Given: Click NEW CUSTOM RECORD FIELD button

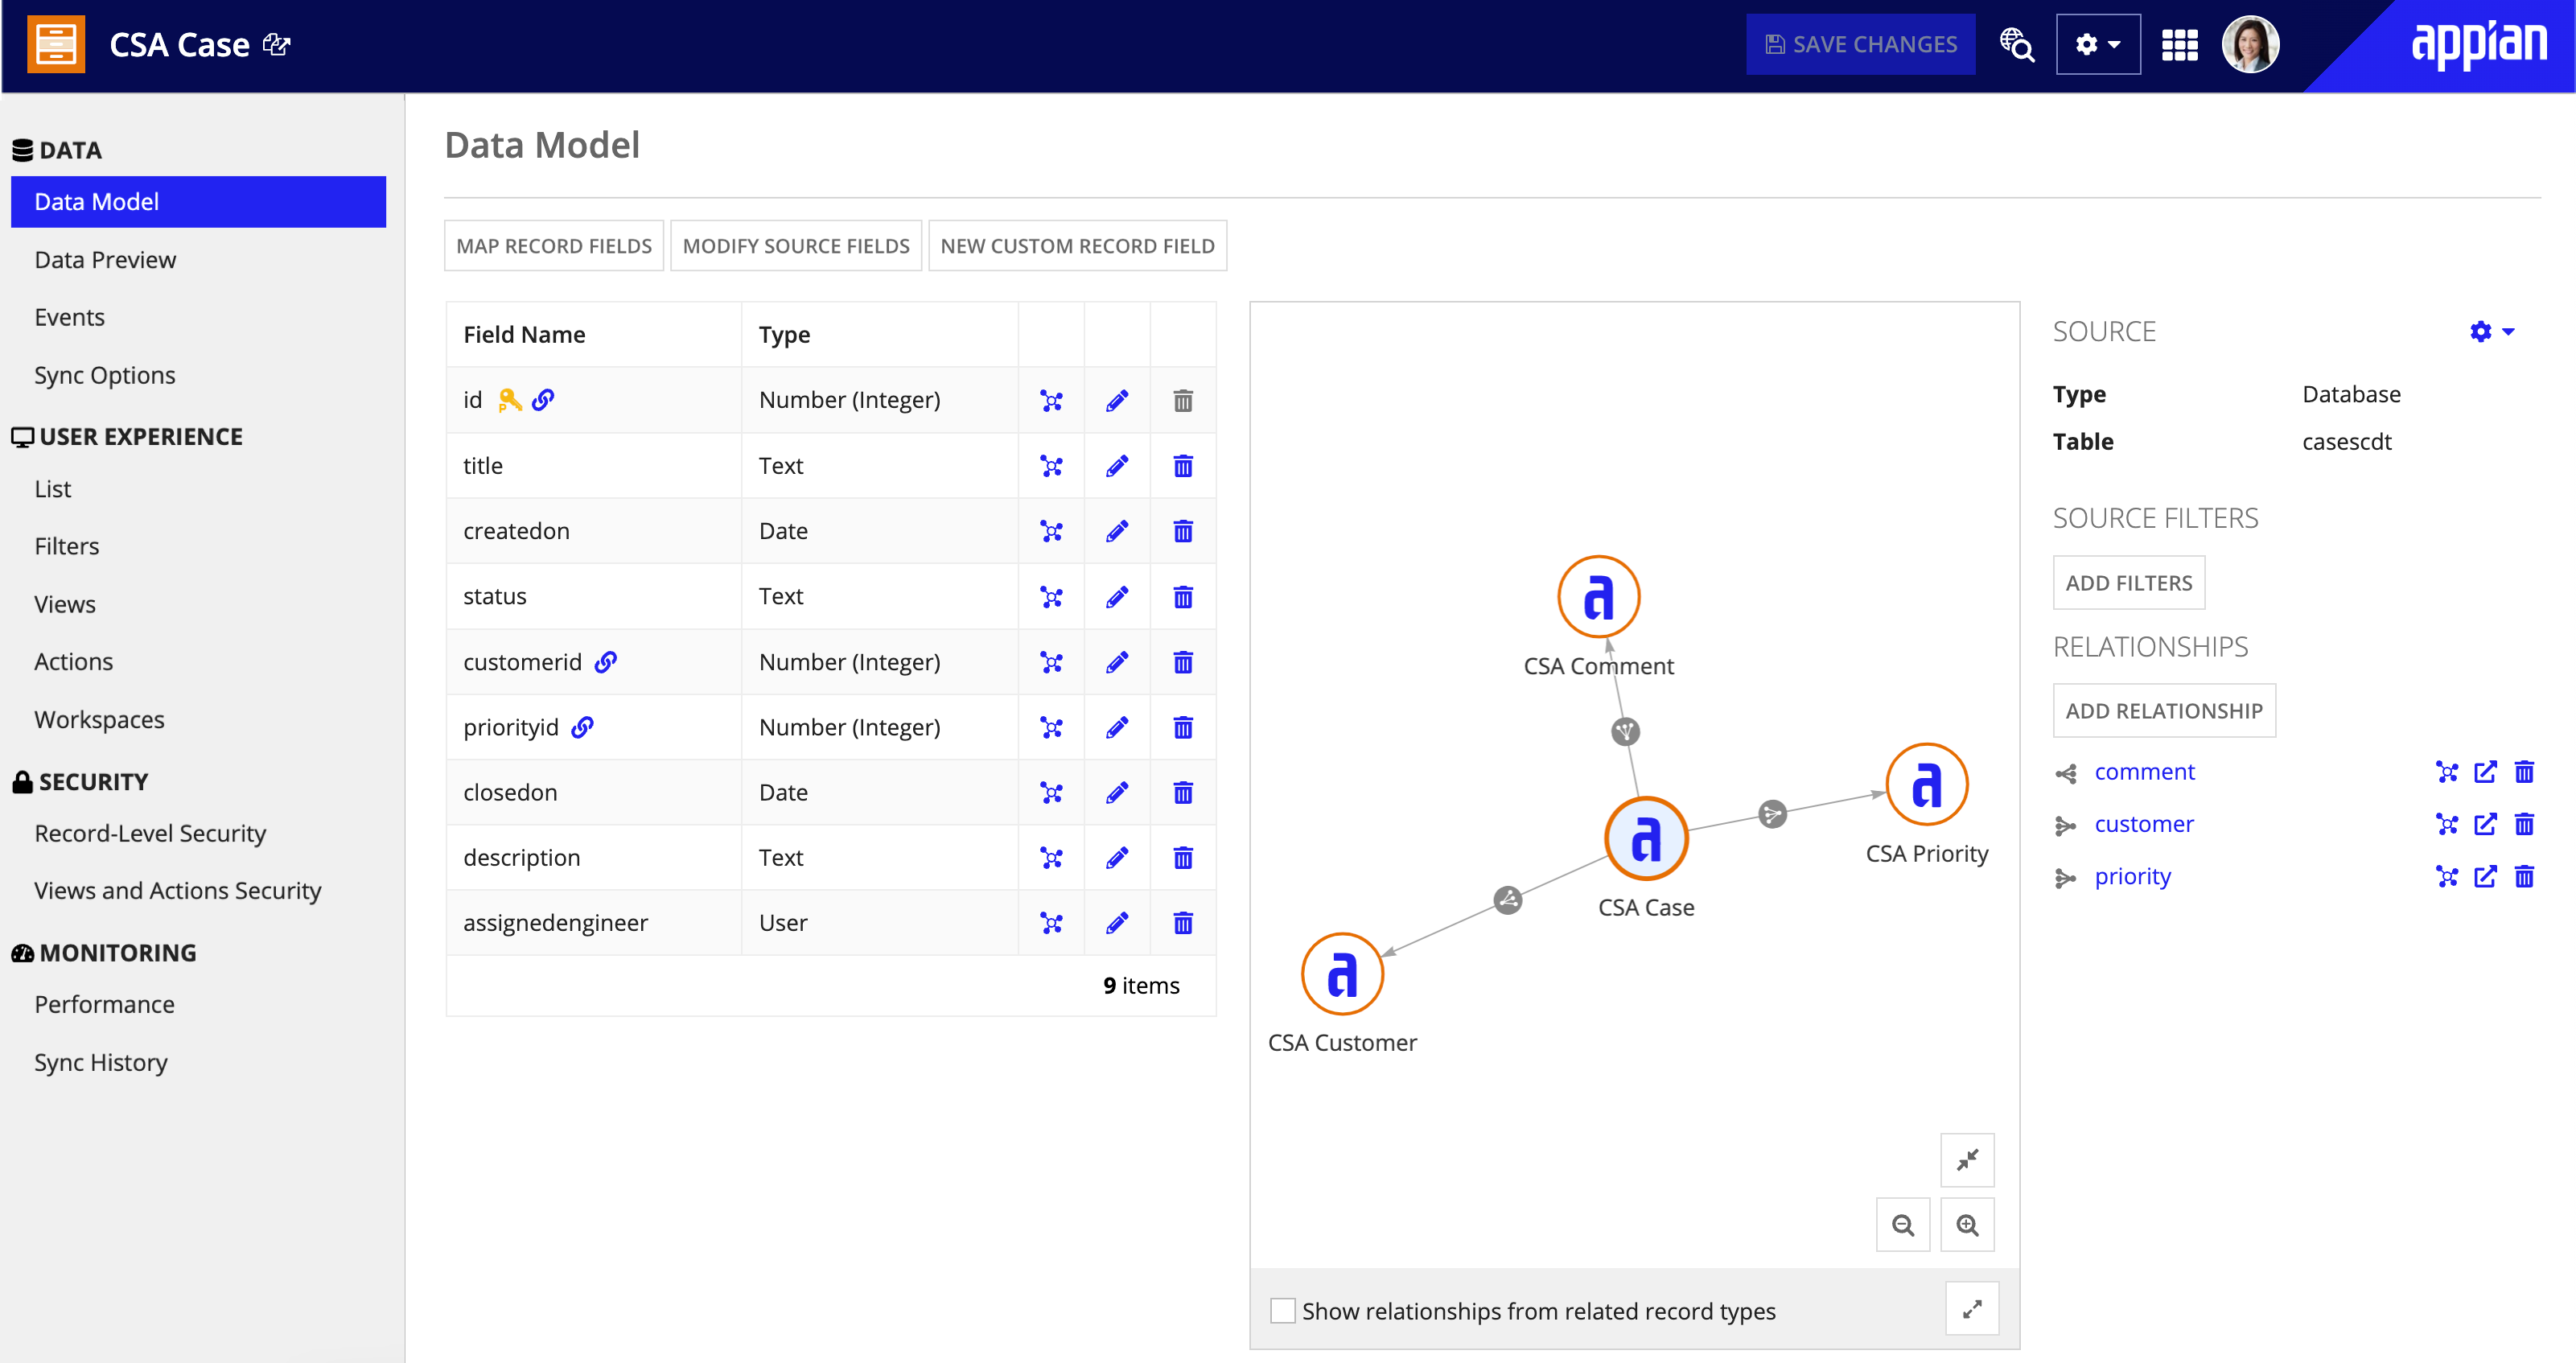Looking at the screenshot, I should [1076, 245].
